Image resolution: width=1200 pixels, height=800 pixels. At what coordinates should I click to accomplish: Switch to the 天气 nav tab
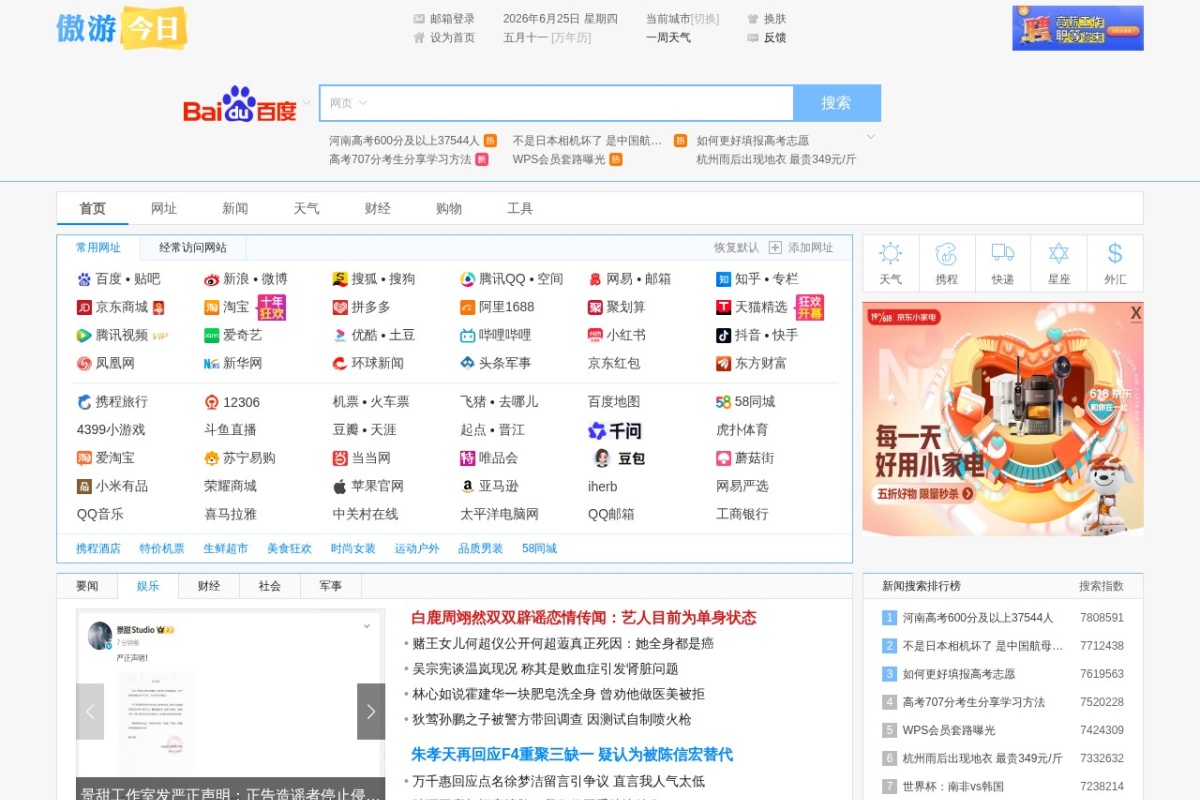coord(306,208)
